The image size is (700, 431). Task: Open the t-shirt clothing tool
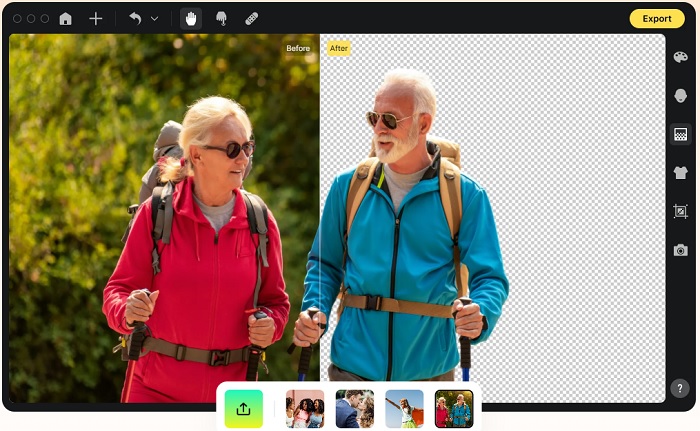click(680, 172)
